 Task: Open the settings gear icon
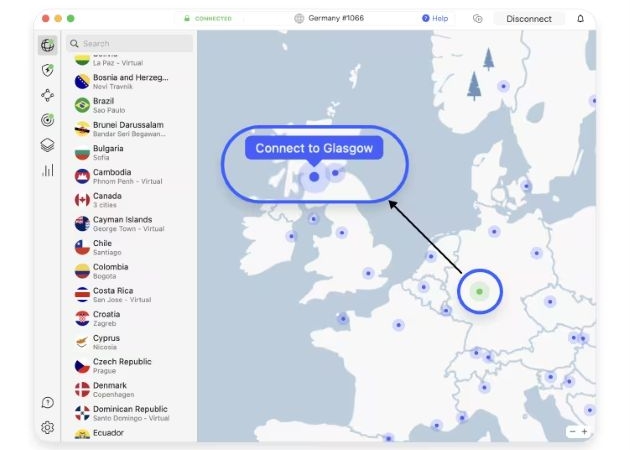(47, 427)
